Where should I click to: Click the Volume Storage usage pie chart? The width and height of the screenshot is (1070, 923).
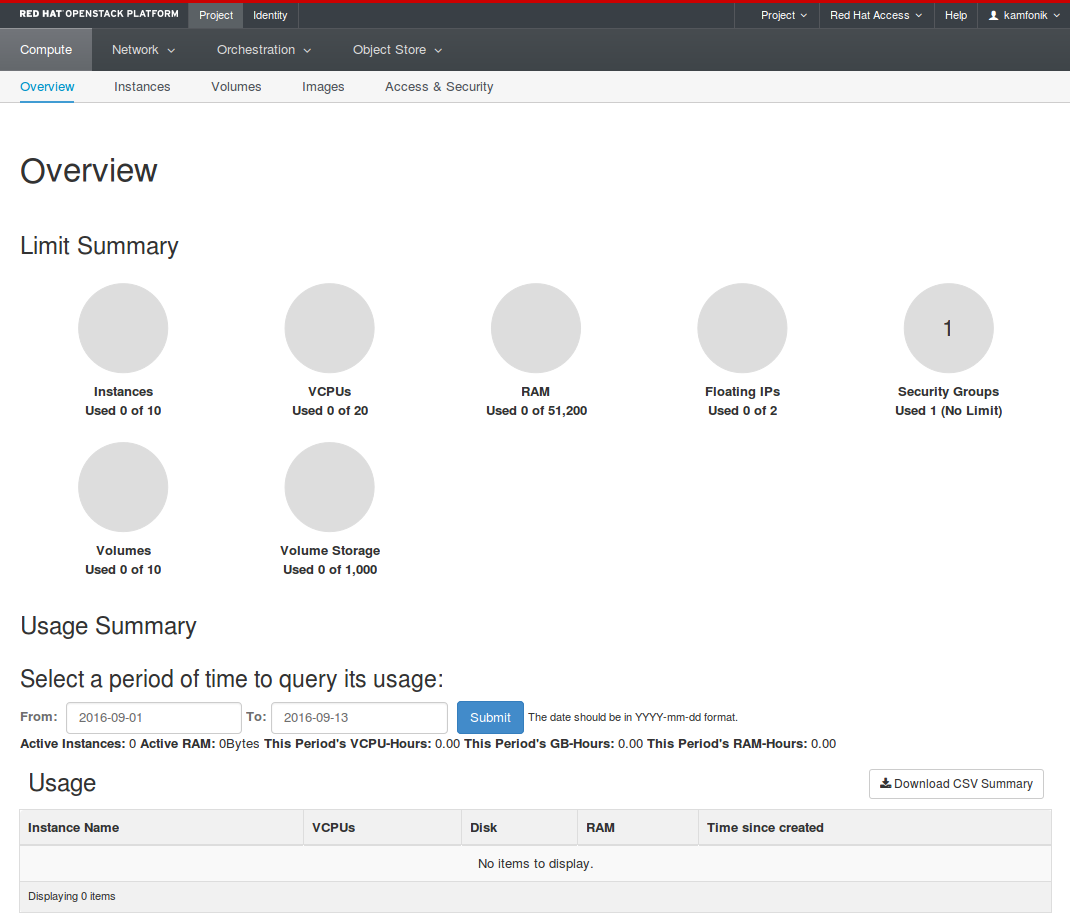330,487
